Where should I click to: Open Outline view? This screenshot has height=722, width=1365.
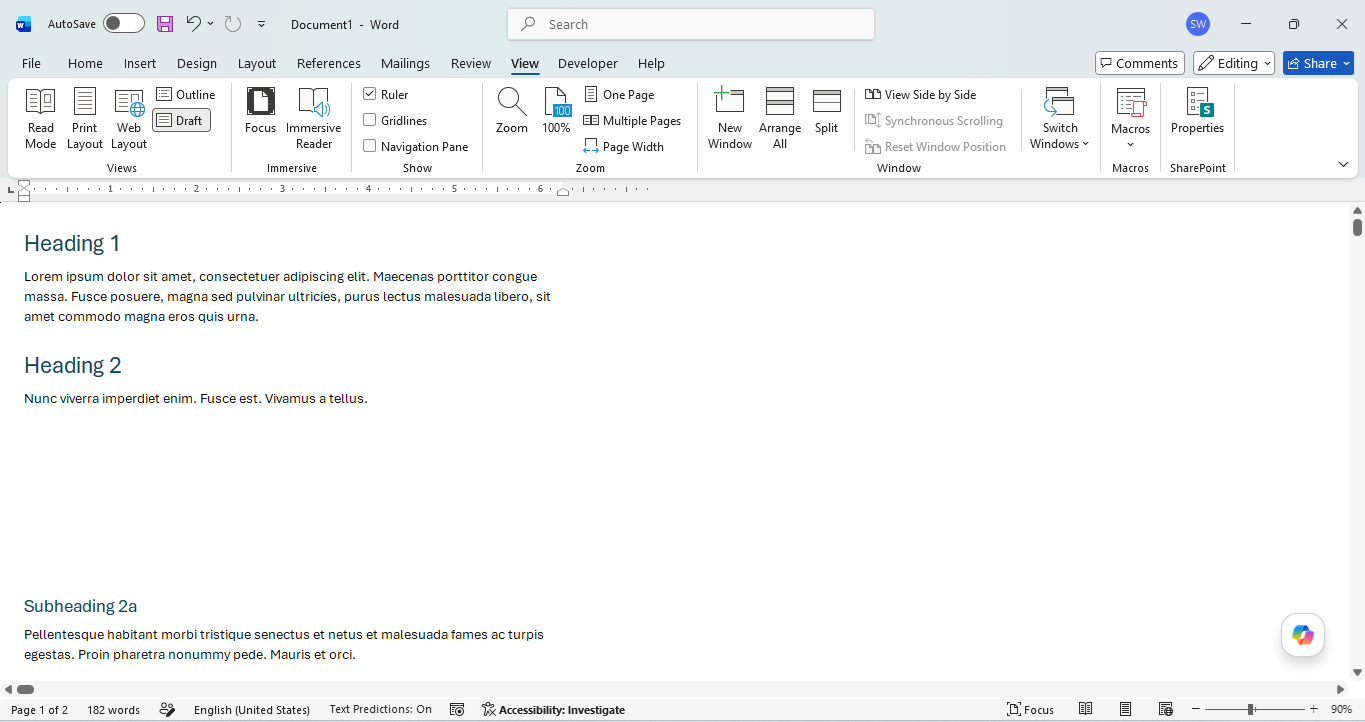coord(186,95)
